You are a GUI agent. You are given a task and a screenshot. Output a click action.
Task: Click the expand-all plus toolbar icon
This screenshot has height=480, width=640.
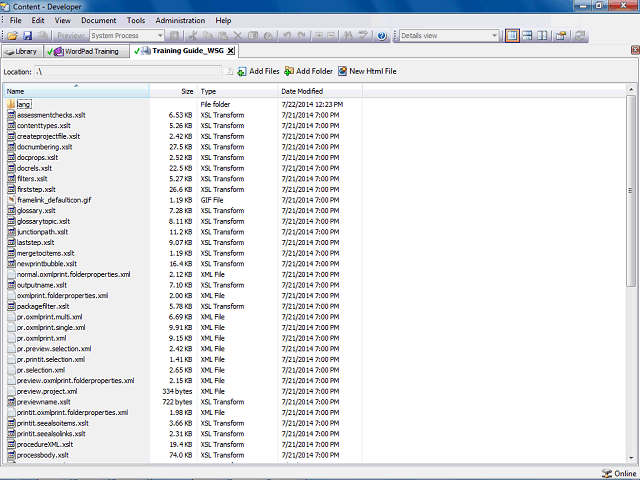[x=318, y=36]
